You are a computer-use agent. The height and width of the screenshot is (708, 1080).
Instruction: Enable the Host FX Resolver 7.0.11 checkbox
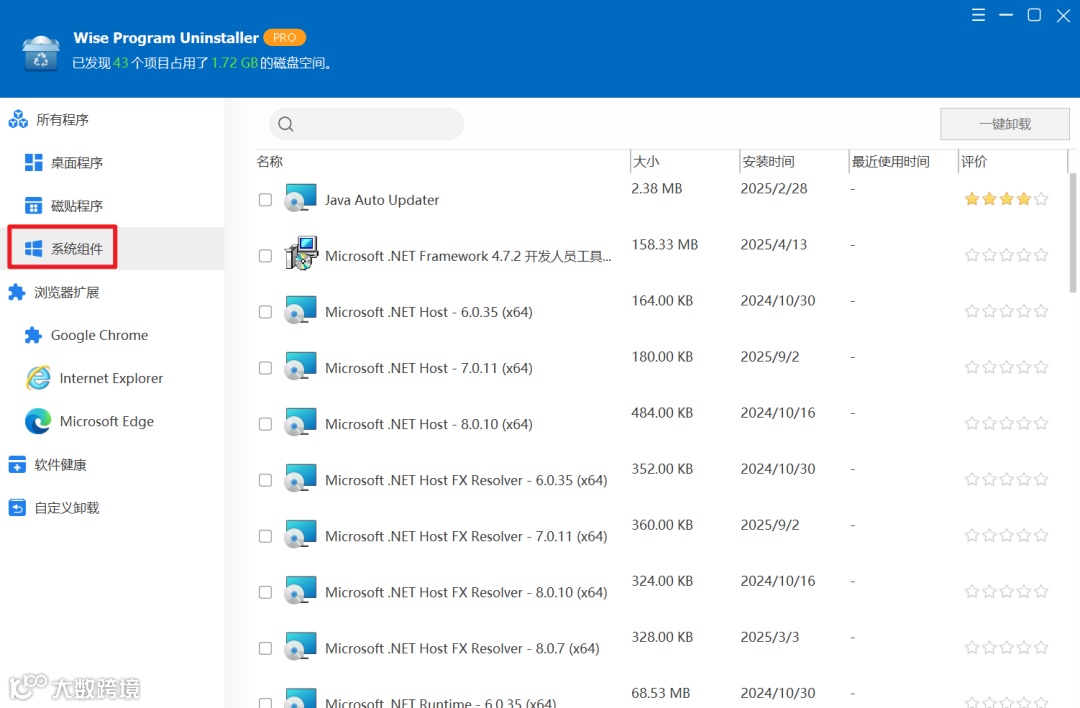tap(265, 537)
